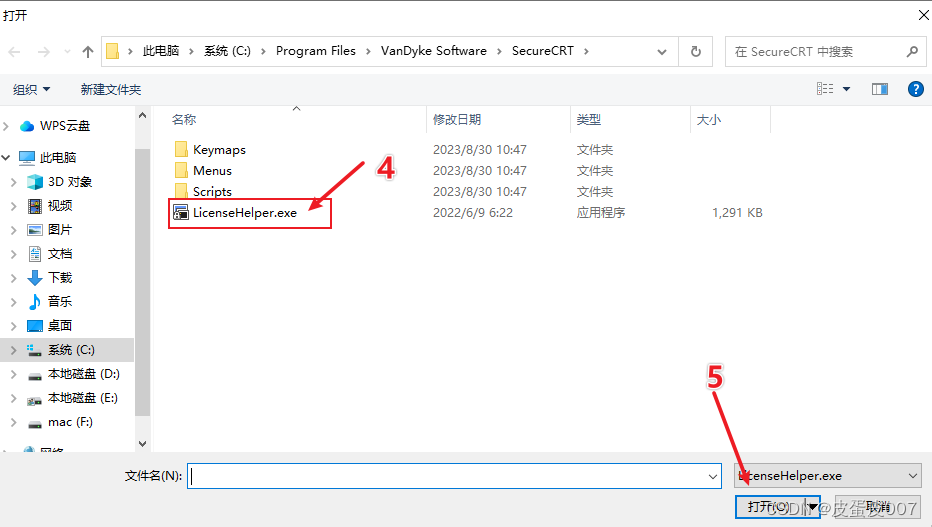
Task: Select the Menus folder
Action: [x=212, y=171]
